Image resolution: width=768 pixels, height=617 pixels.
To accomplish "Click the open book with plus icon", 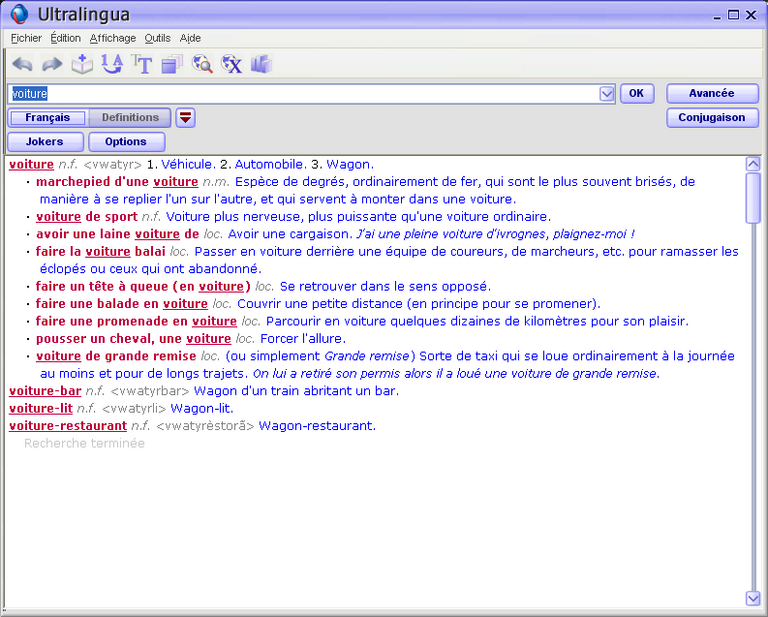I will pyautogui.click(x=82, y=64).
